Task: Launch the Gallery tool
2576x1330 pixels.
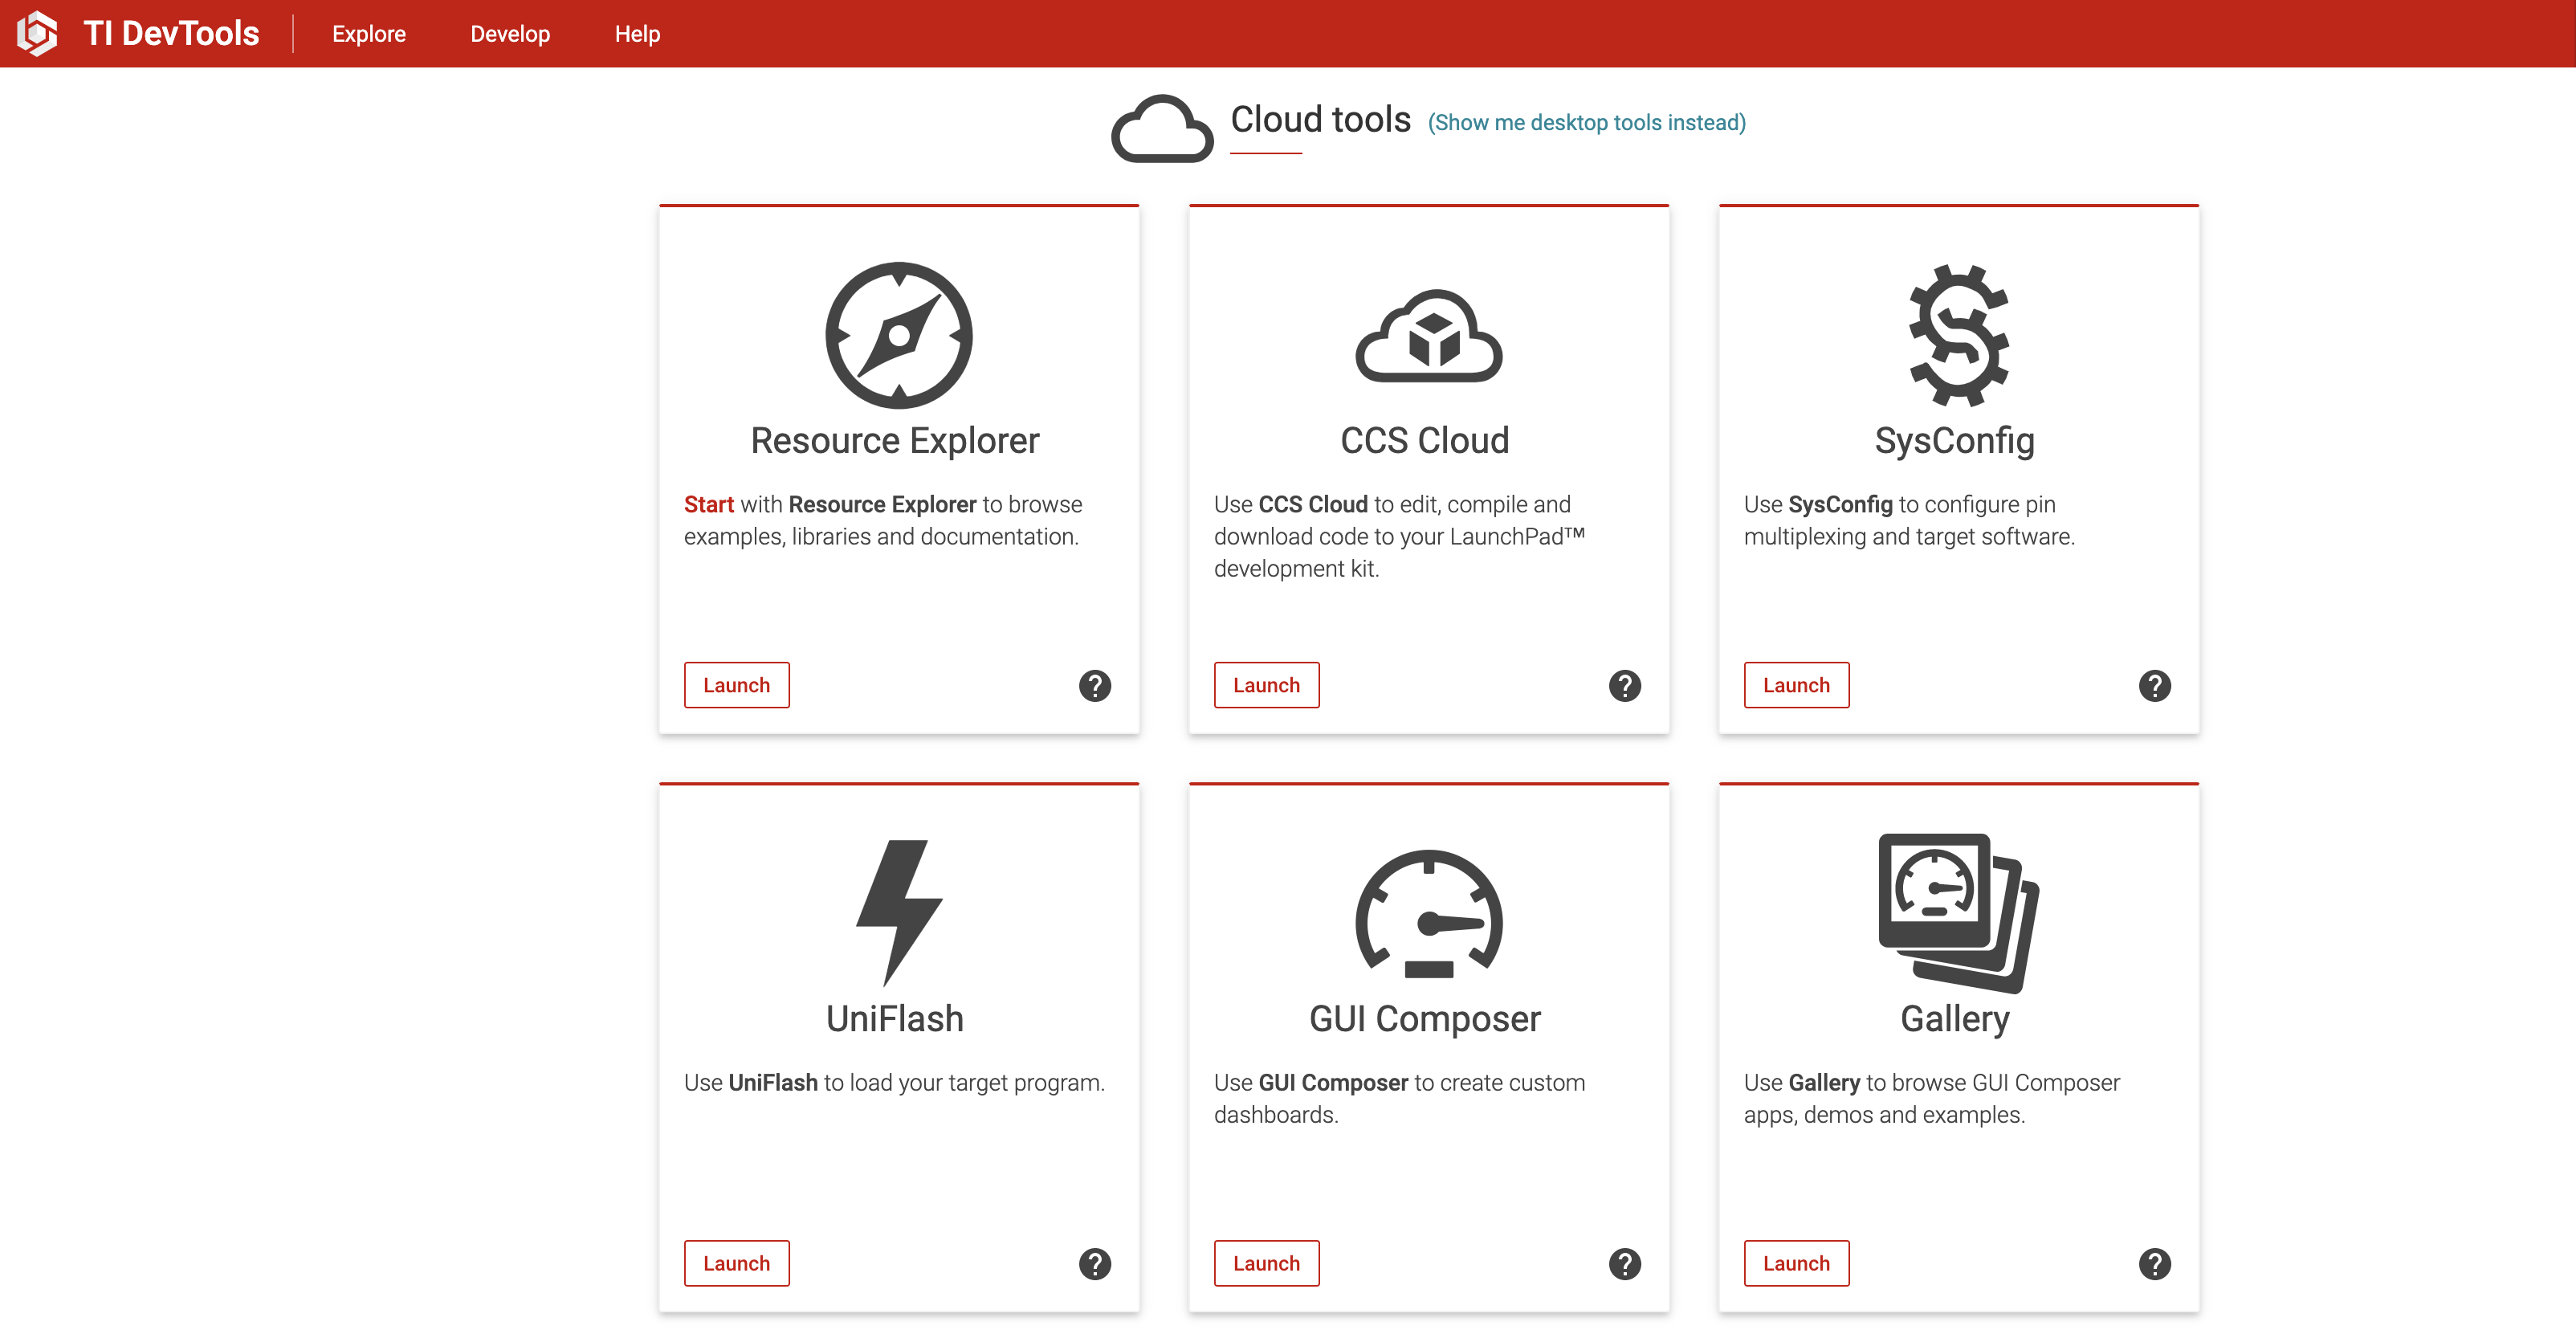Action: click(x=1796, y=1263)
